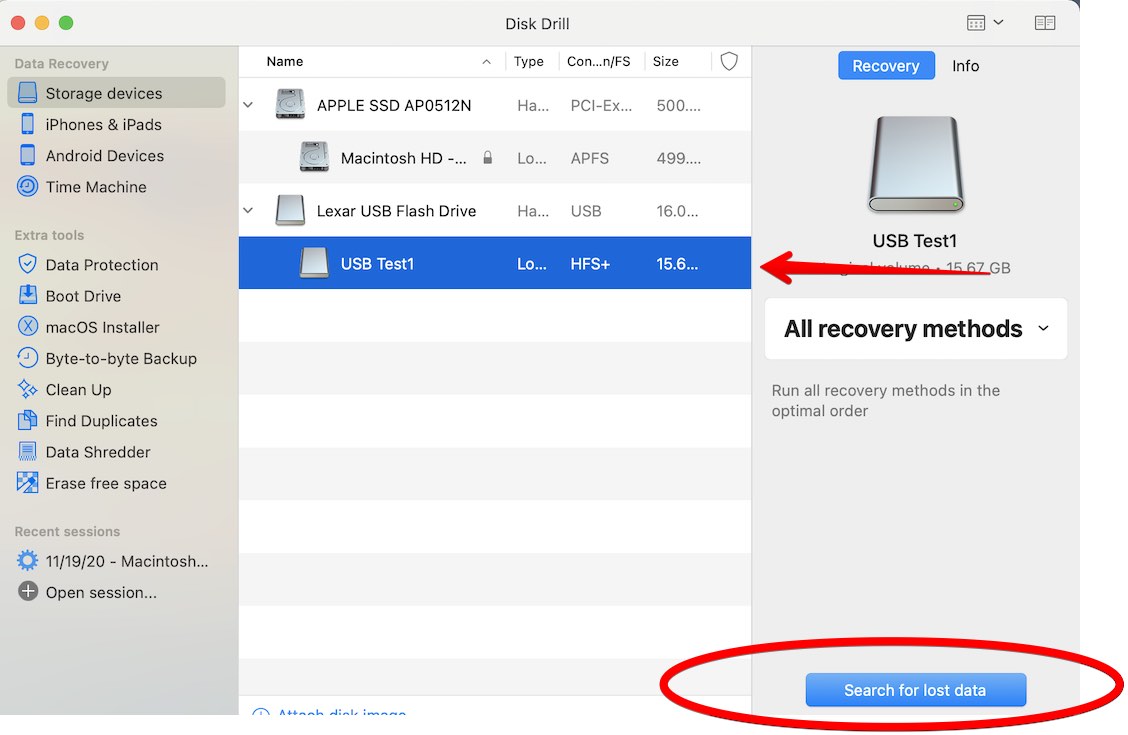Screen dimensions: 1128x735
Task: Open Boot Drive tool
Action: tap(83, 296)
